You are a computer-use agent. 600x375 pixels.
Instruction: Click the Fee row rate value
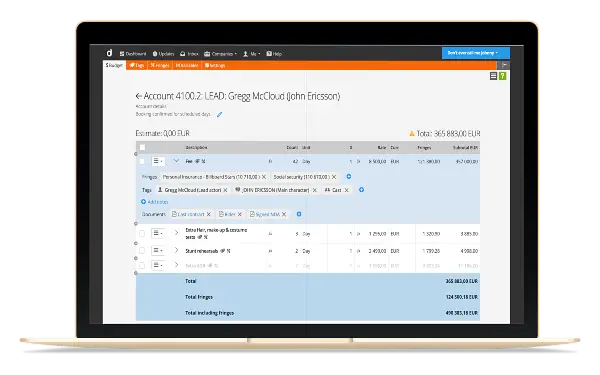(x=377, y=161)
